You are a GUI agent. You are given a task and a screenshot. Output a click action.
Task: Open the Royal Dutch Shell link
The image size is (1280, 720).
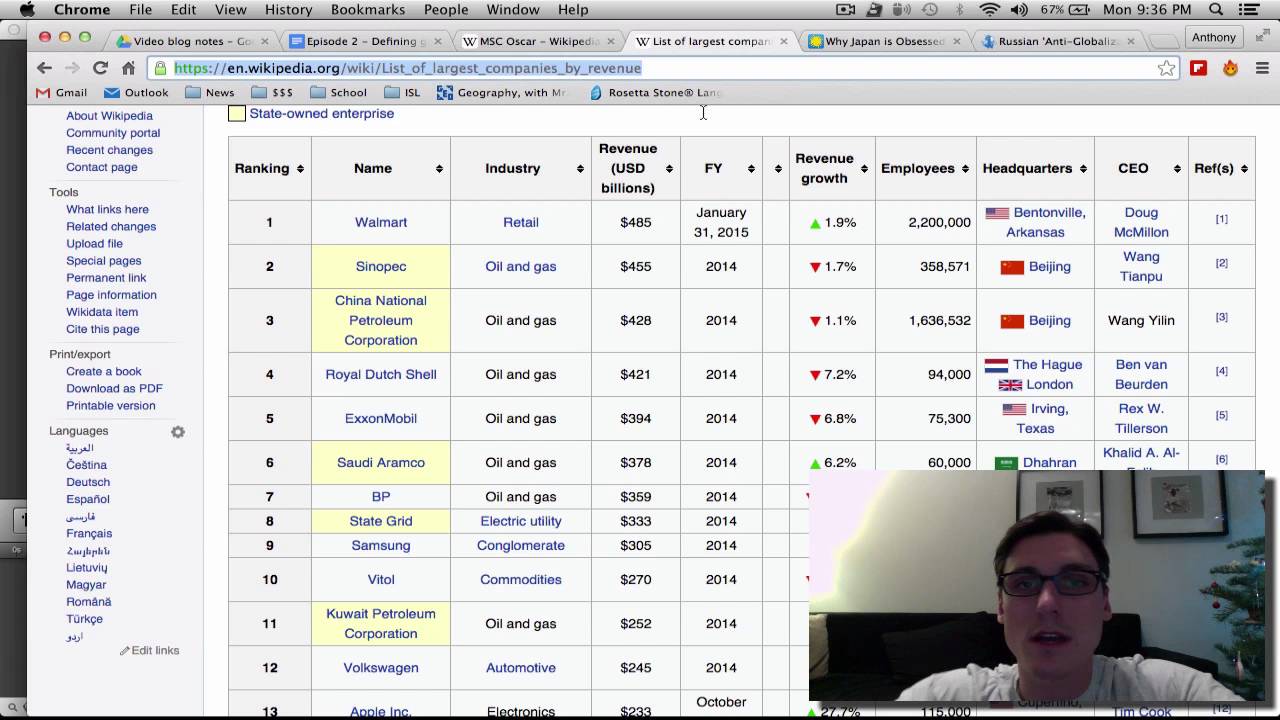click(x=381, y=375)
